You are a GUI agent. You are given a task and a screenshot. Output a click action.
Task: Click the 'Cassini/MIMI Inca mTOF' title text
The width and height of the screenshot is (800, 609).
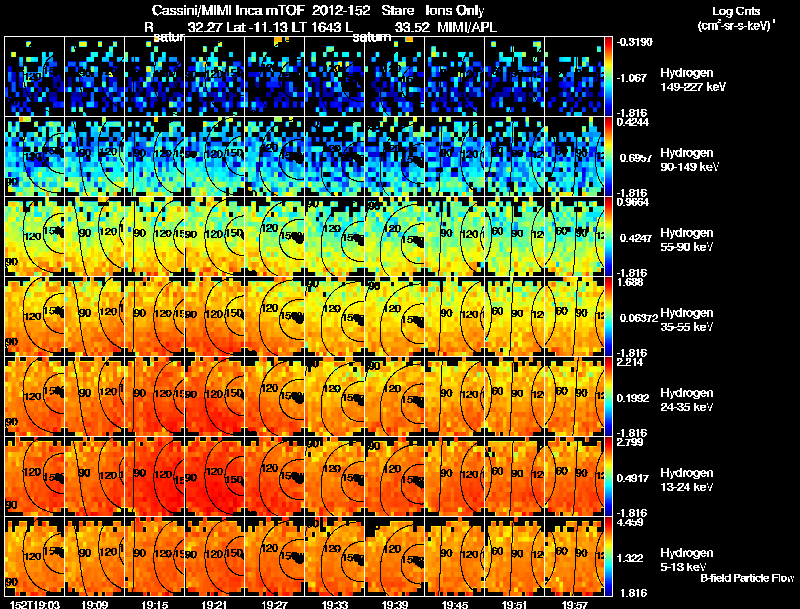click(x=228, y=10)
